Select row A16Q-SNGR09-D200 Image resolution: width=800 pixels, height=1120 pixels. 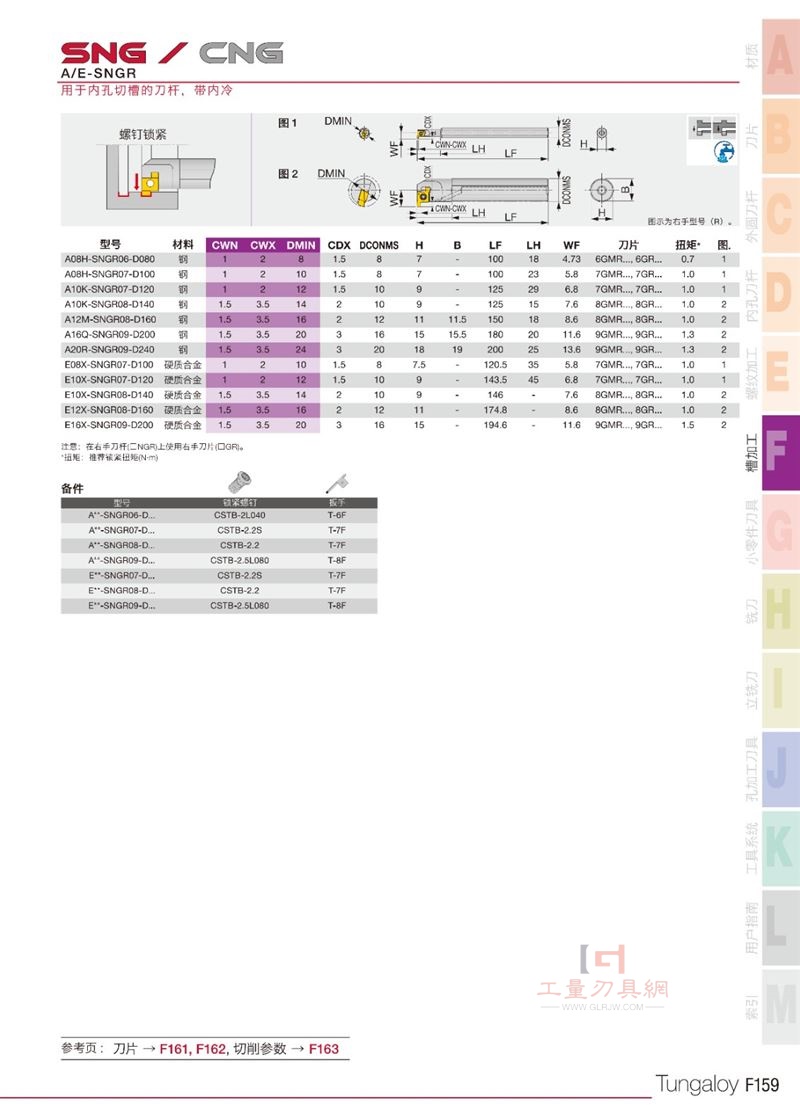pos(399,334)
